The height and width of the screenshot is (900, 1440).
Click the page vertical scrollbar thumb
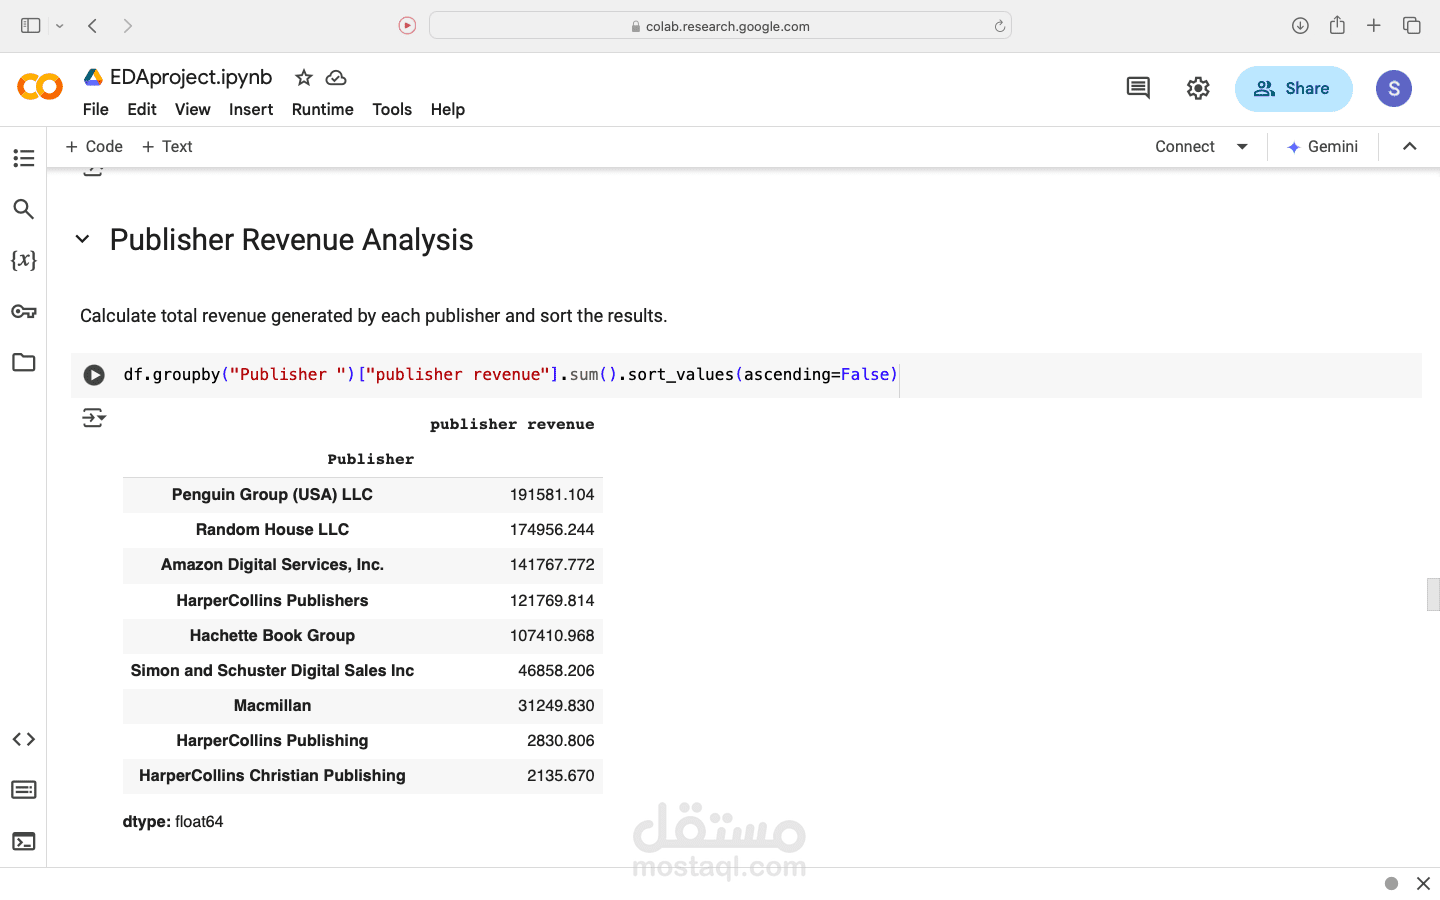point(1433,594)
